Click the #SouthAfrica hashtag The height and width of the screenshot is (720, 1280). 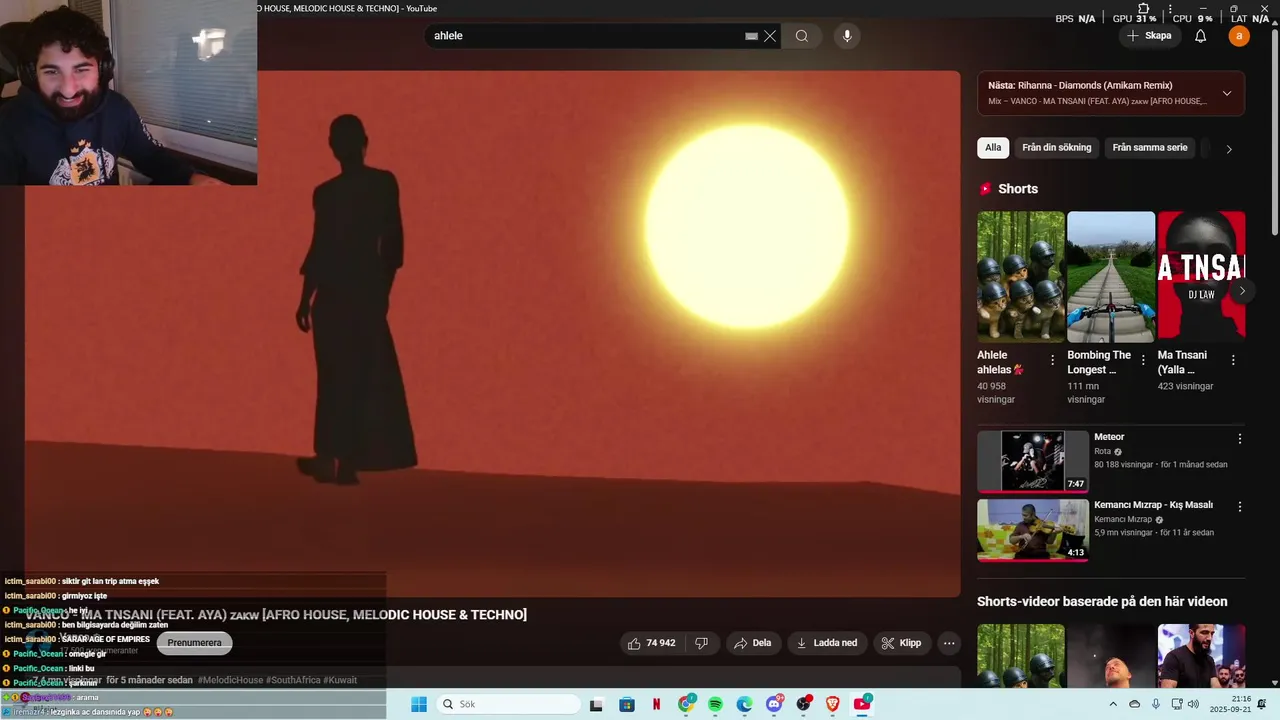pos(294,680)
